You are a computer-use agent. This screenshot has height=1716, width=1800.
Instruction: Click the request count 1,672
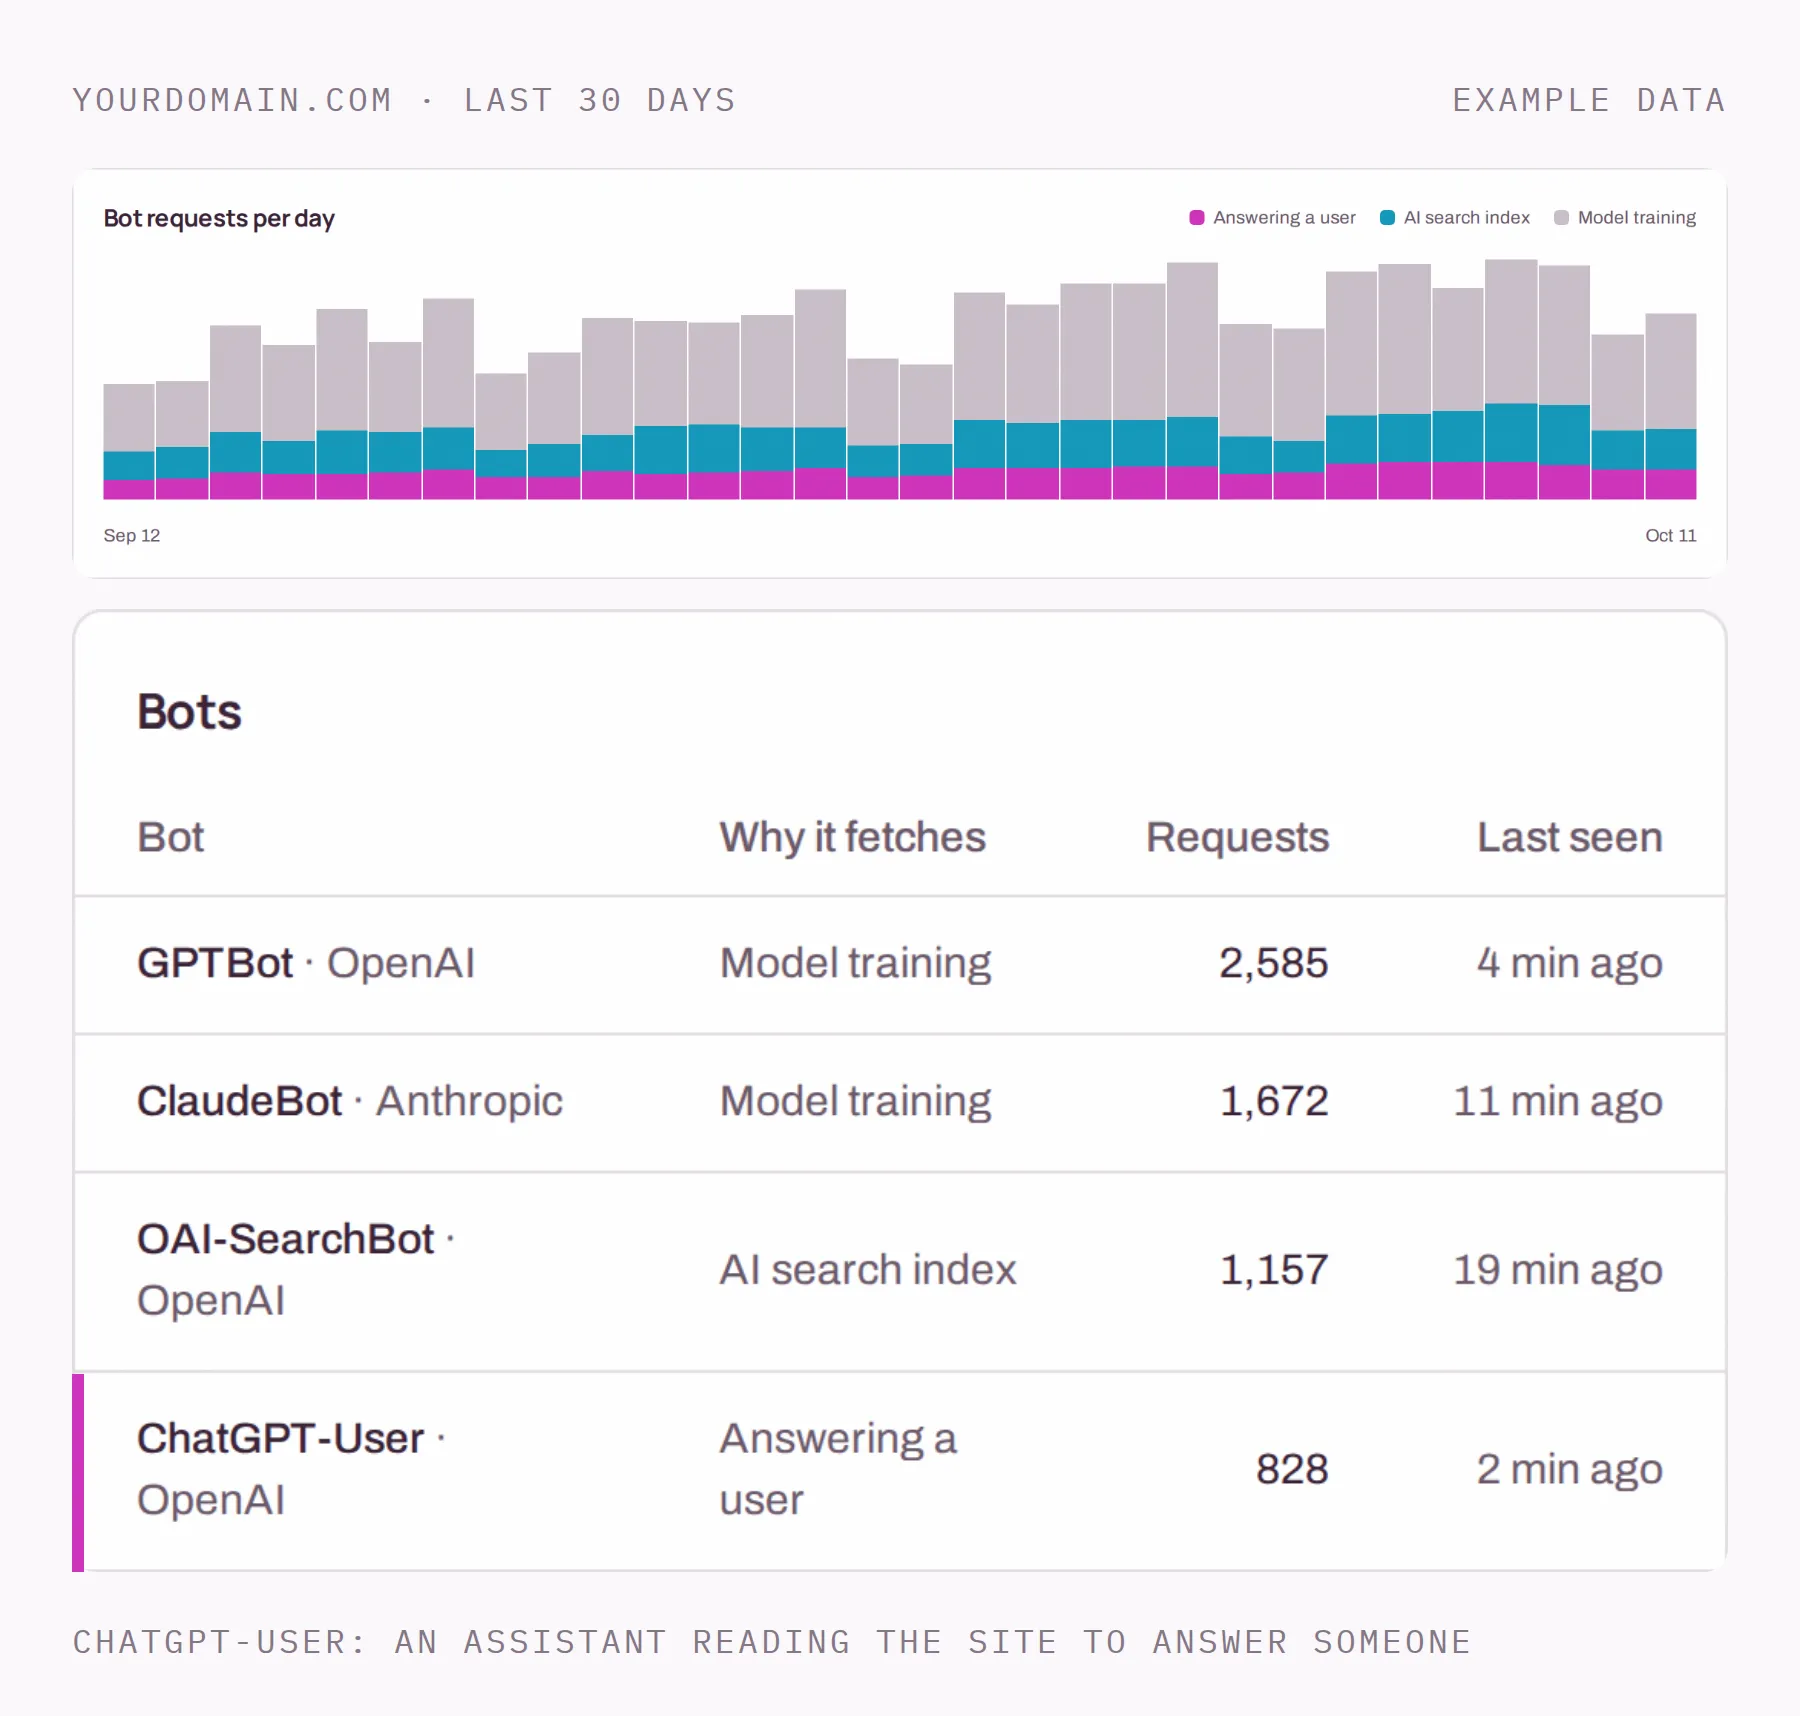[x=1273, y=1102]
